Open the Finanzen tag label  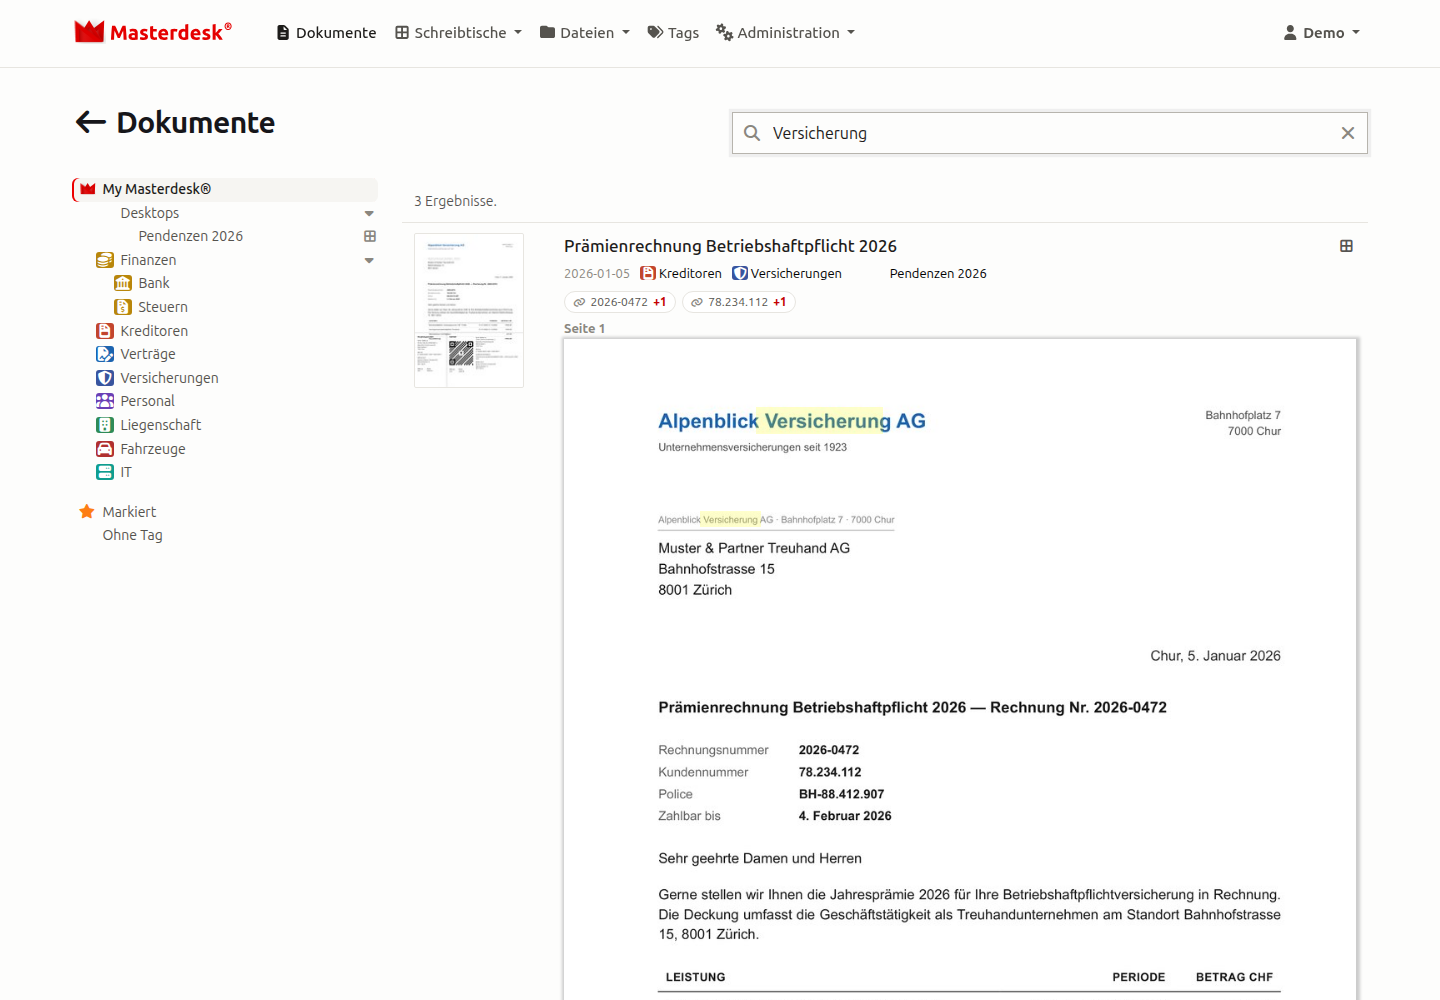[148, 260]
